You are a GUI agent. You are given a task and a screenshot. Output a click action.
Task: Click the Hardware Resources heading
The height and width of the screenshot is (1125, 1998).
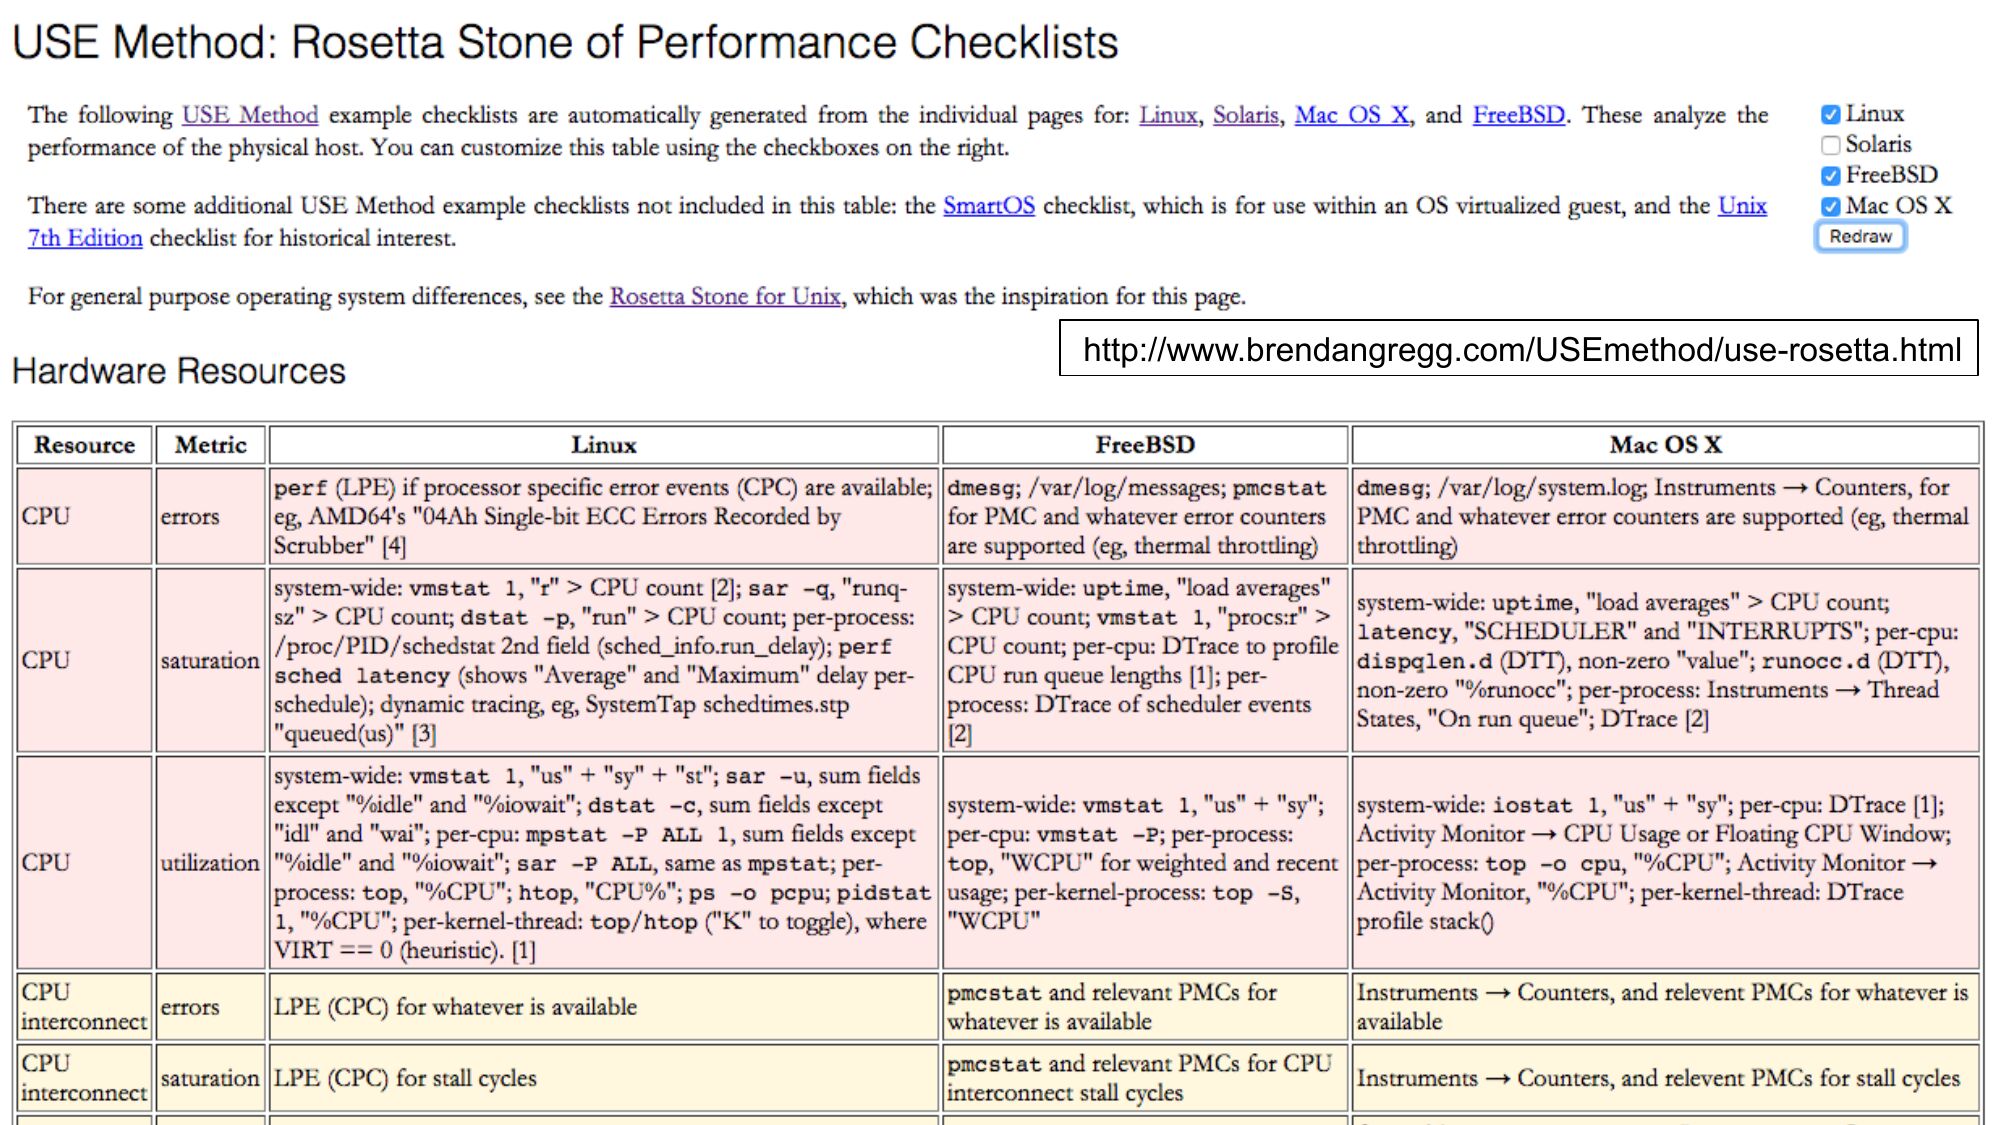point(179,372)
